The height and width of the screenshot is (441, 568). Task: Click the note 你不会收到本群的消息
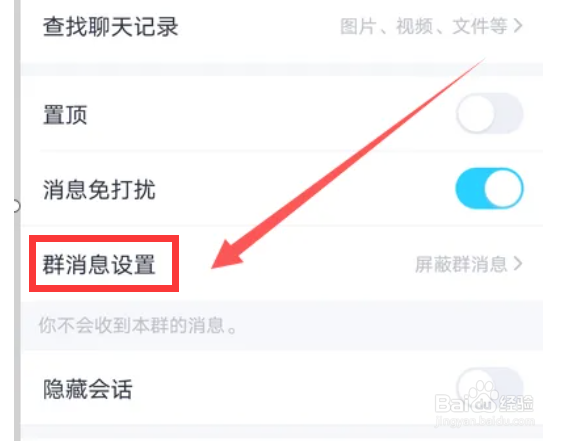point(138,325)
